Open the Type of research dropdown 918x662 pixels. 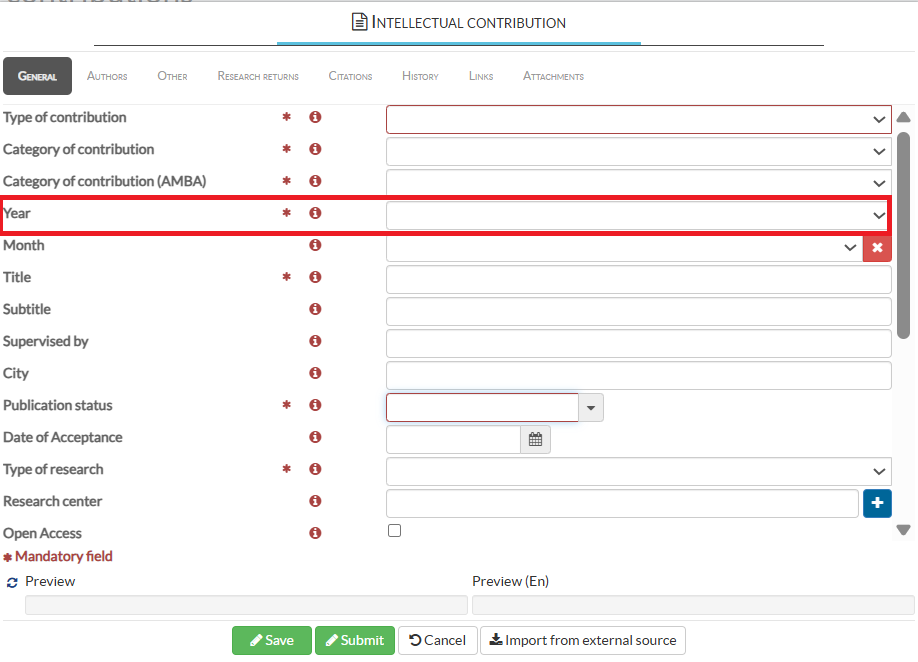[878, 471]
